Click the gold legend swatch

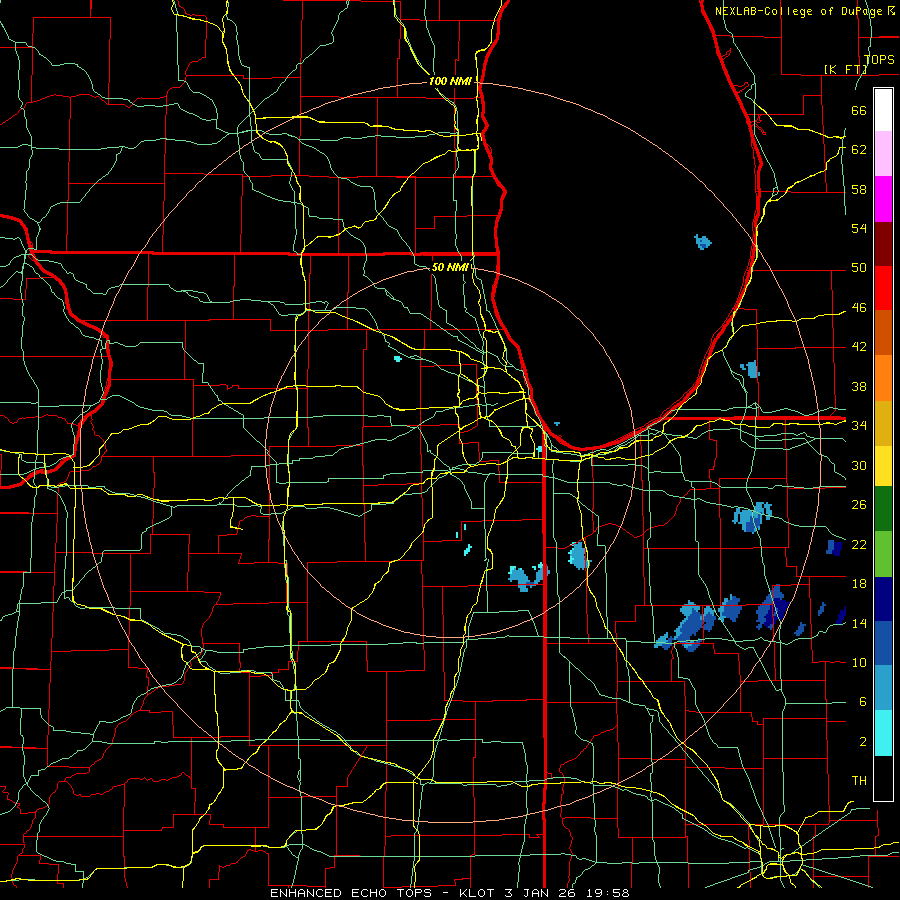pyautogui.click(x=883, y=422)
